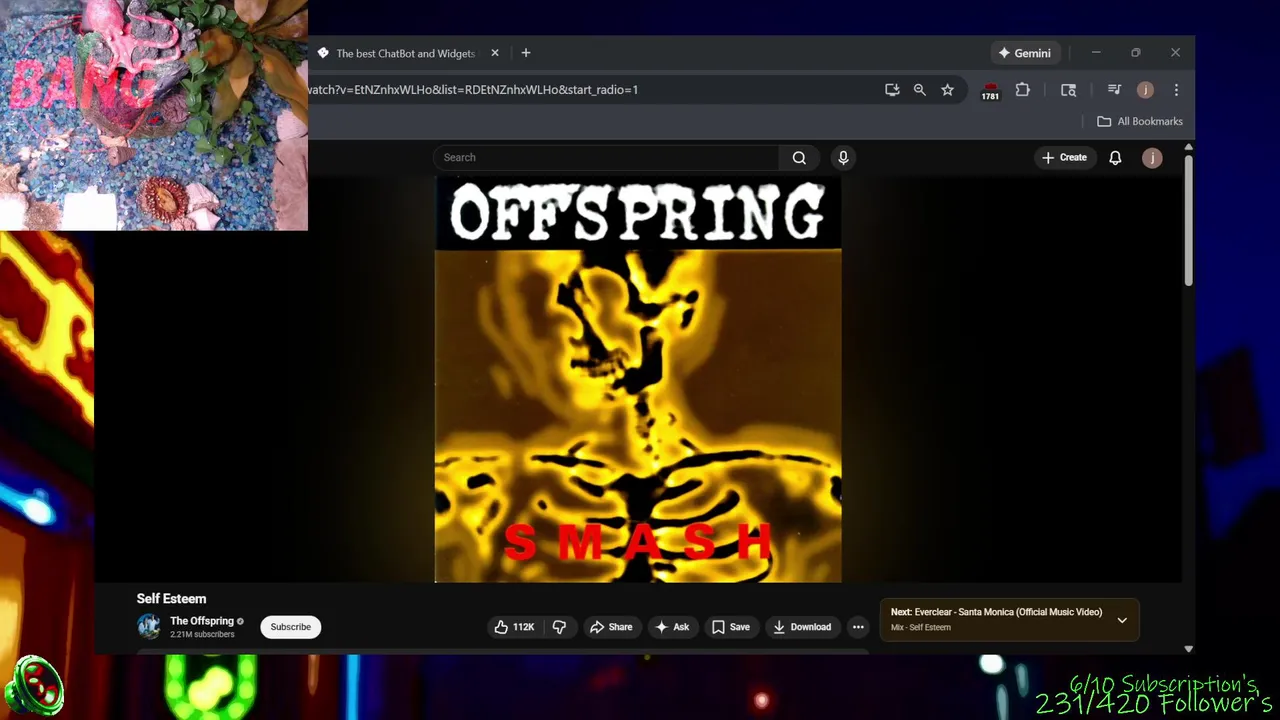Open The Offspring channel avatar
The image size is (1280, 720).
pyautogui.click(x=149, y=627)
